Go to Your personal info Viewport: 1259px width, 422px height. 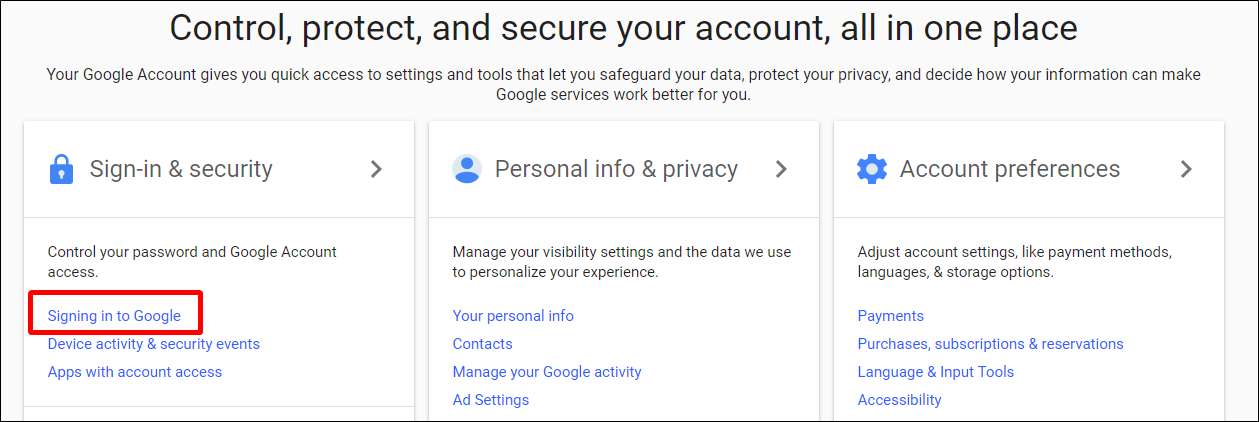tap(513, 316)
